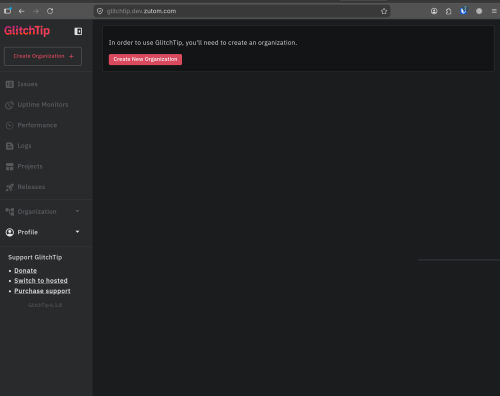This screenshot has width=500, height=396.
Task: Collapse the sidebar with the toggle icon
Action: 78,31
